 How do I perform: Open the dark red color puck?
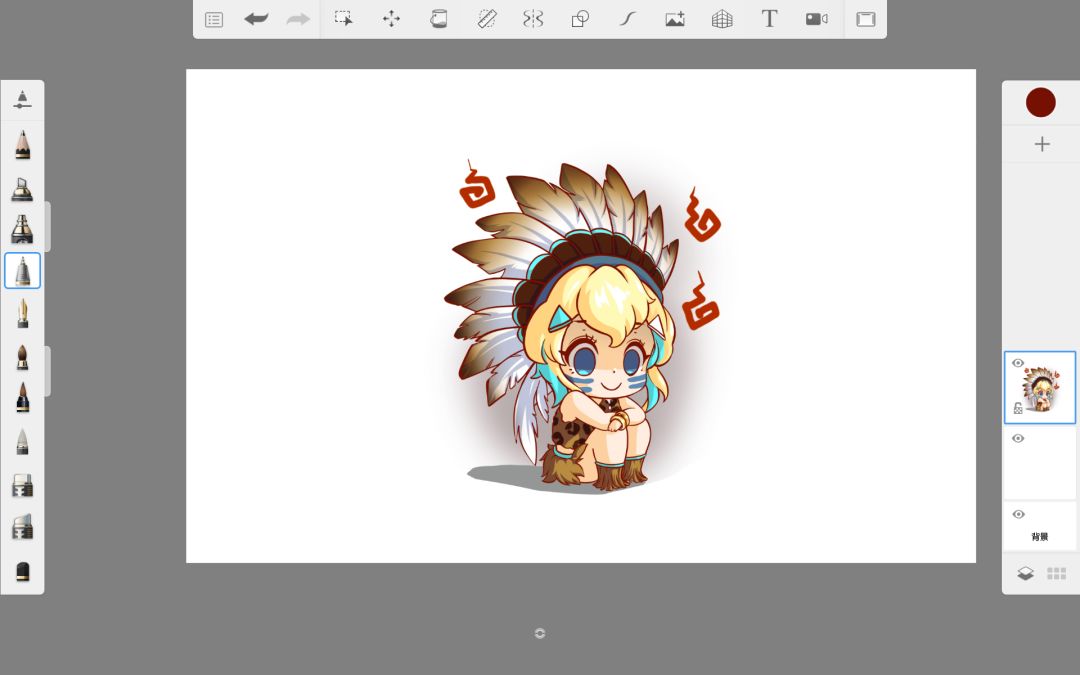[x=1041, y=102]
